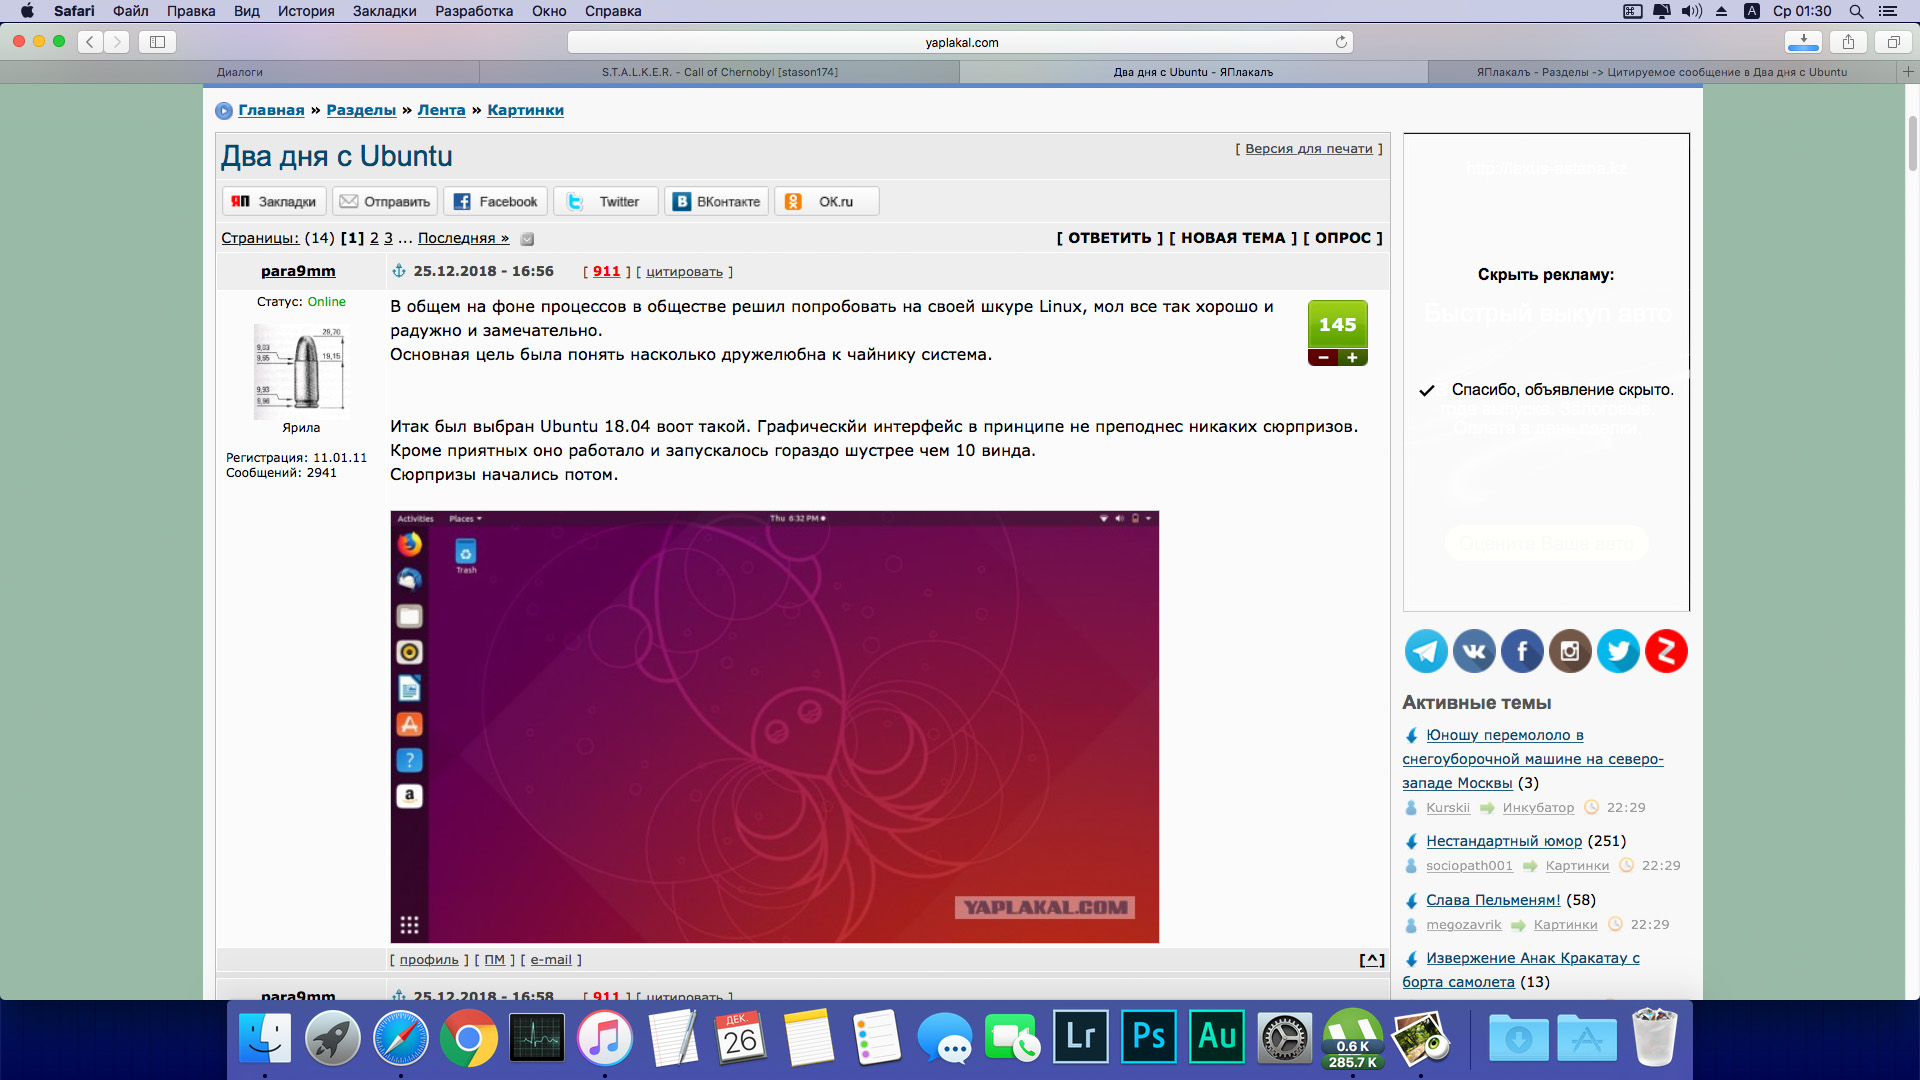Share the post via Facebook button
Viewport: 1920px width, 1080px height.
tap(496, 201)
